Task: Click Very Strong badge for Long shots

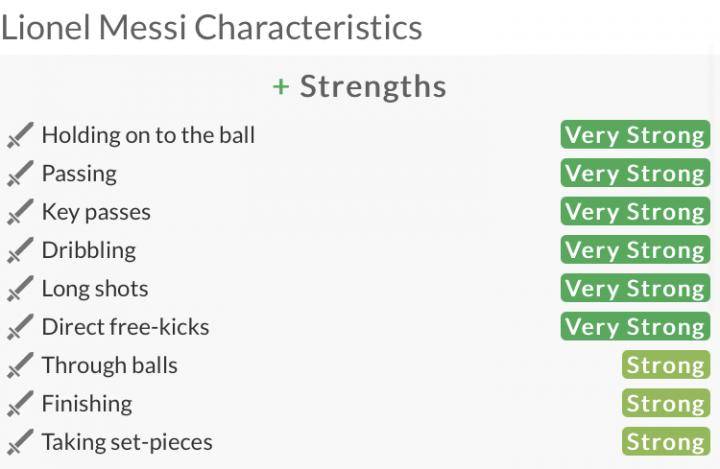Action: (x=635, y=289)
